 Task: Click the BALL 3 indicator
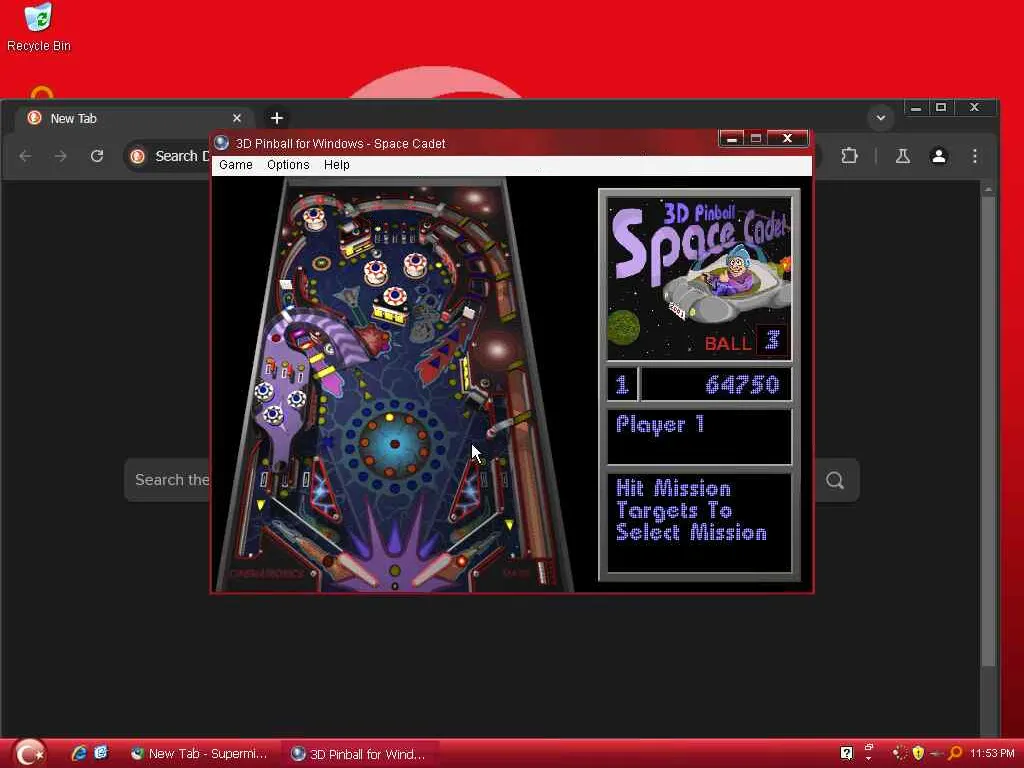[746, 342]
